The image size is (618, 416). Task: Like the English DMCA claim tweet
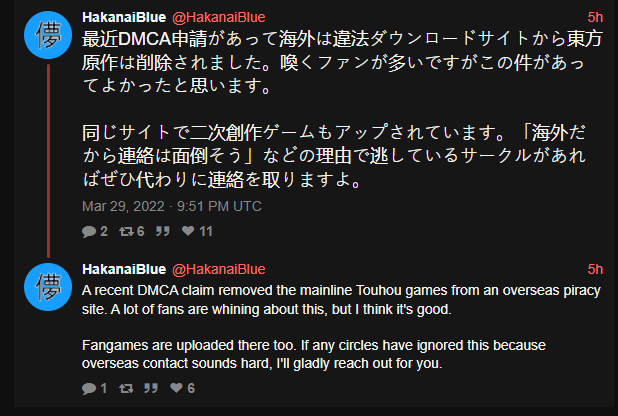pos(176,387)
